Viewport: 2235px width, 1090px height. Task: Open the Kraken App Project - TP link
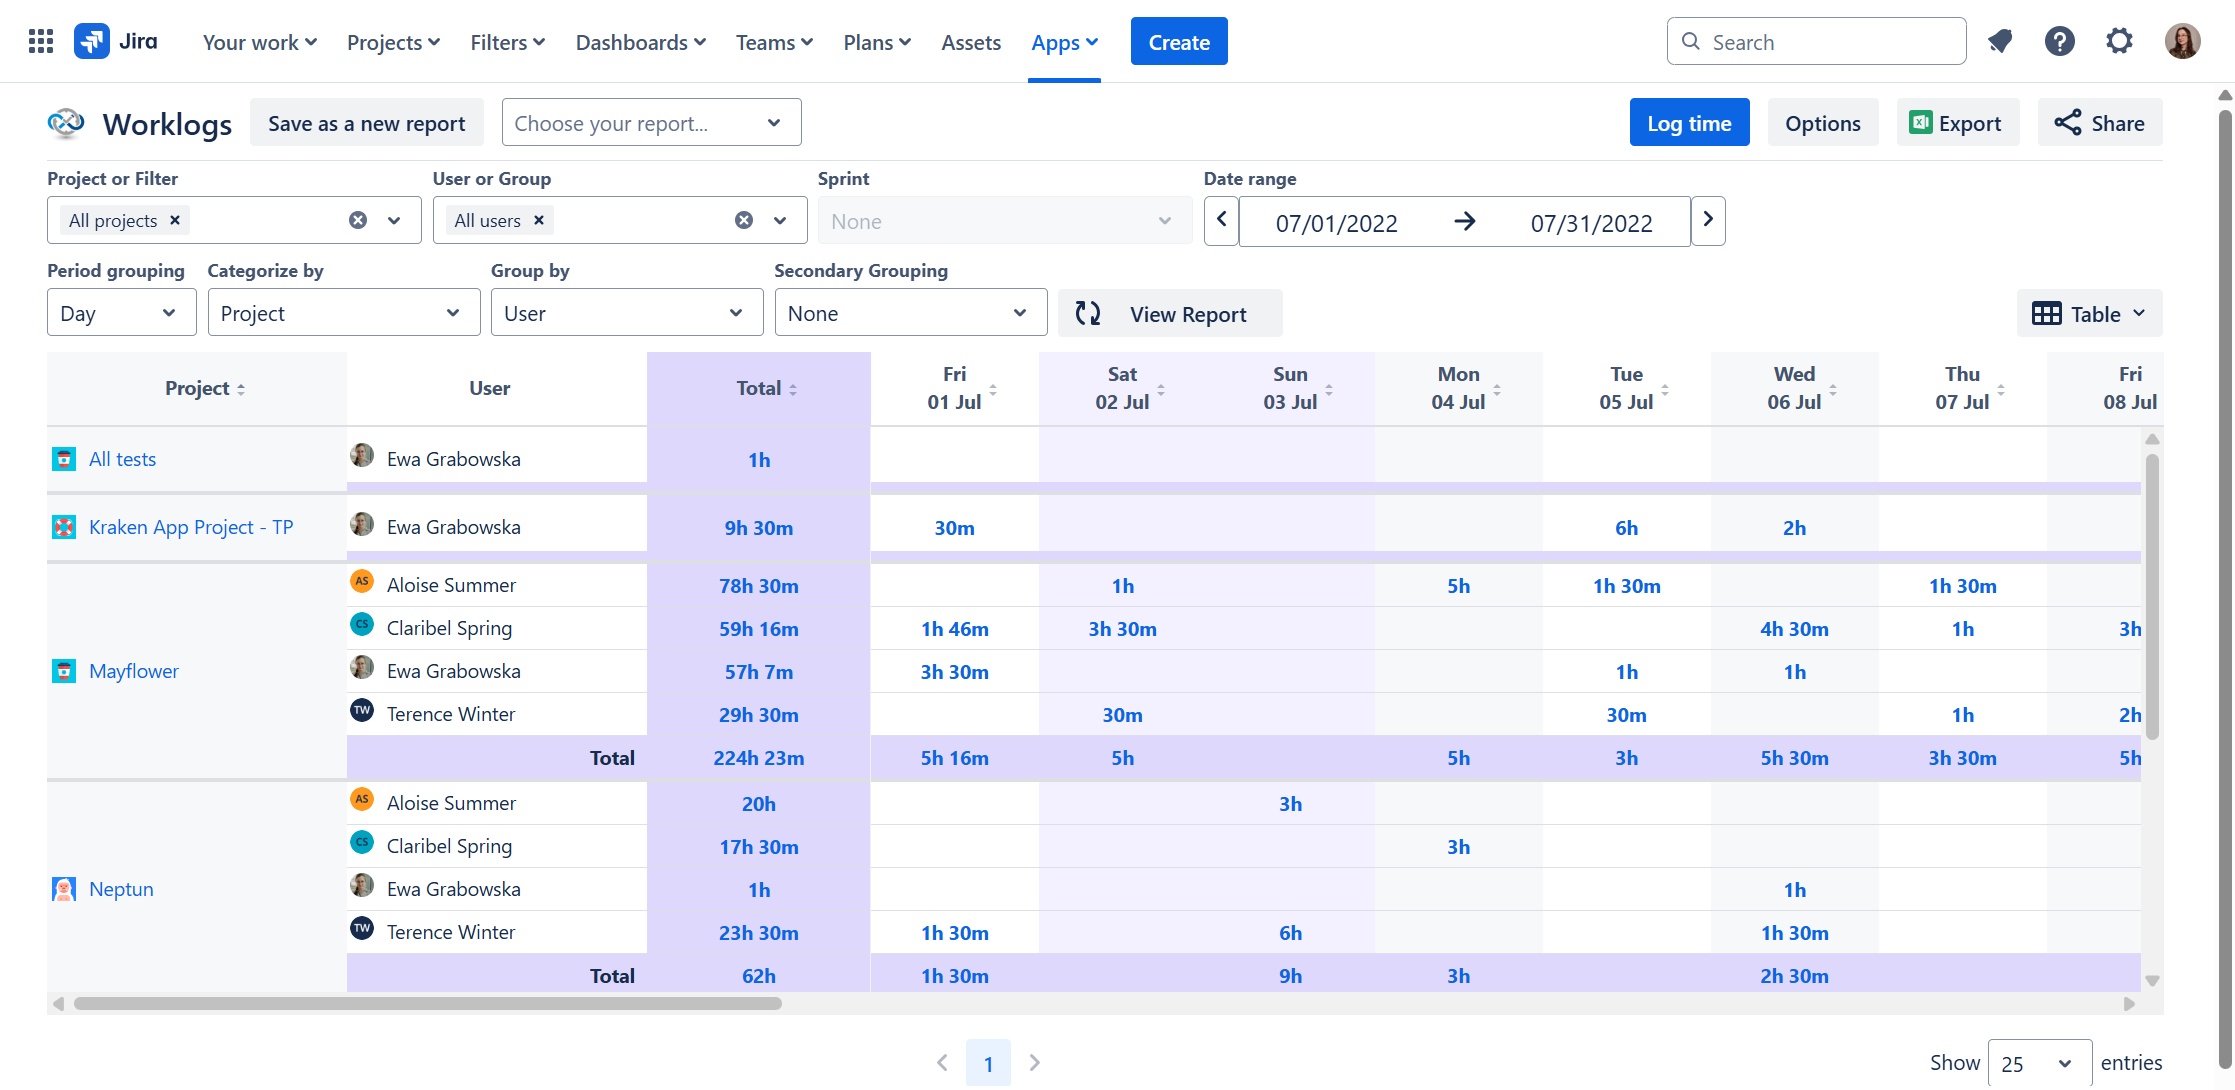[x=191, y=527]
